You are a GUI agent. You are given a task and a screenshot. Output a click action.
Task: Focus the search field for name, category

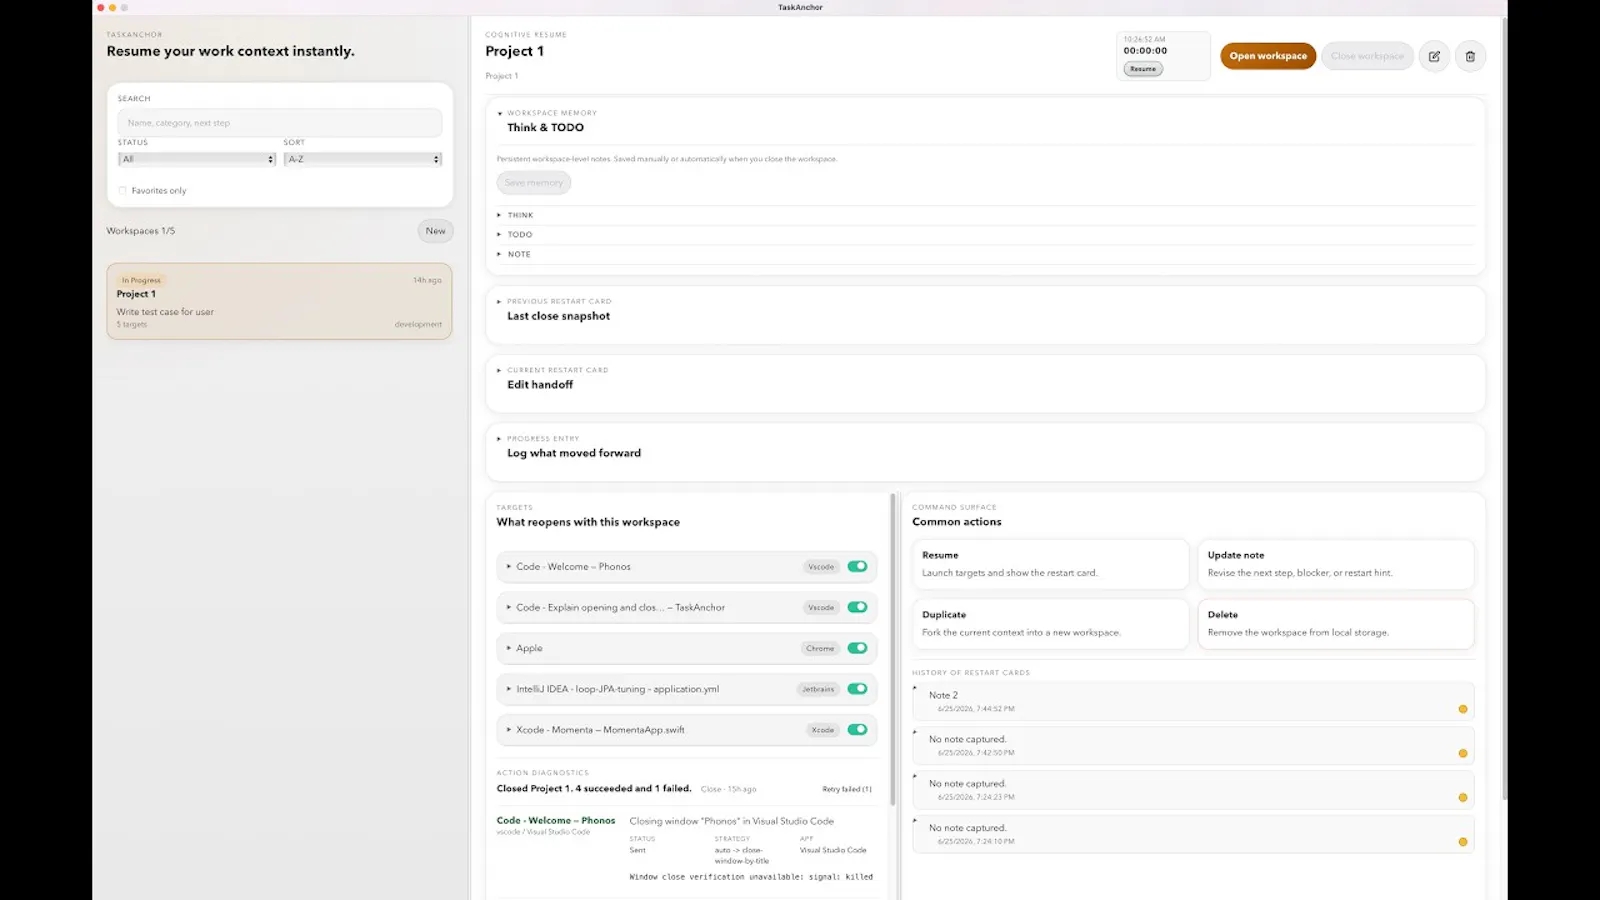(x=279, y=123)
